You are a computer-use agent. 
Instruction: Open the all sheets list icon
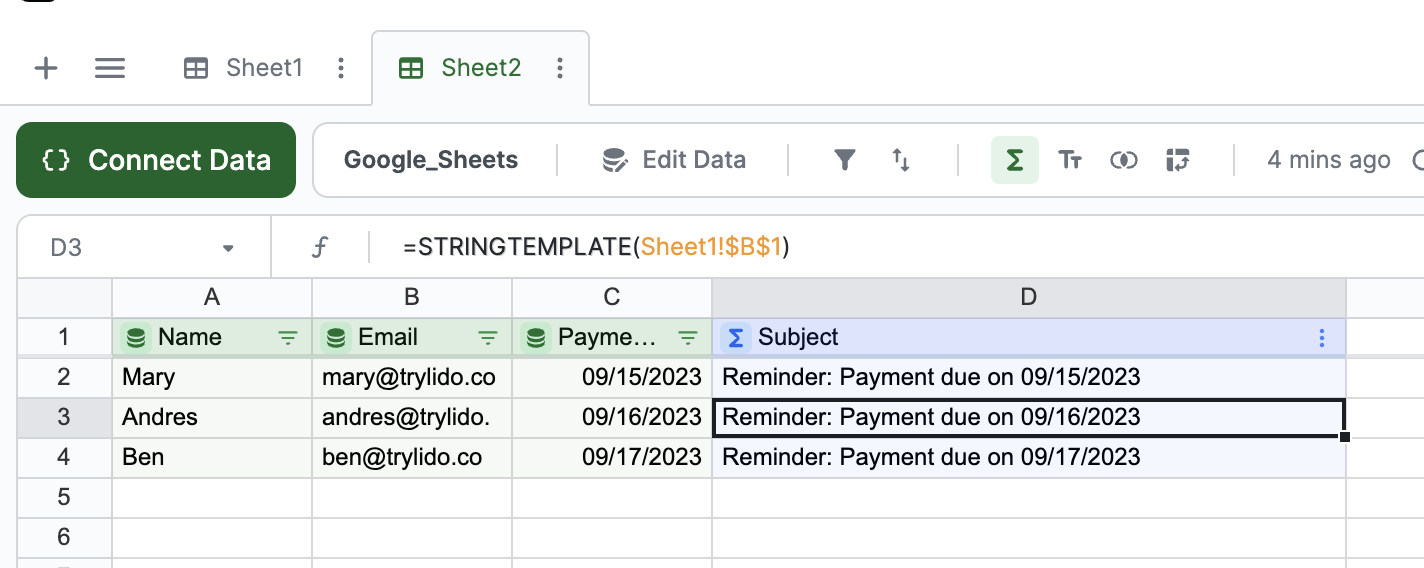[109, 68]
